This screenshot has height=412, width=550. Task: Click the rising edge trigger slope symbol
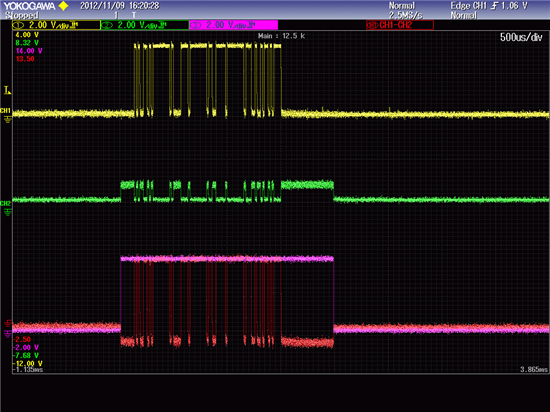click(x=495, y=6)
